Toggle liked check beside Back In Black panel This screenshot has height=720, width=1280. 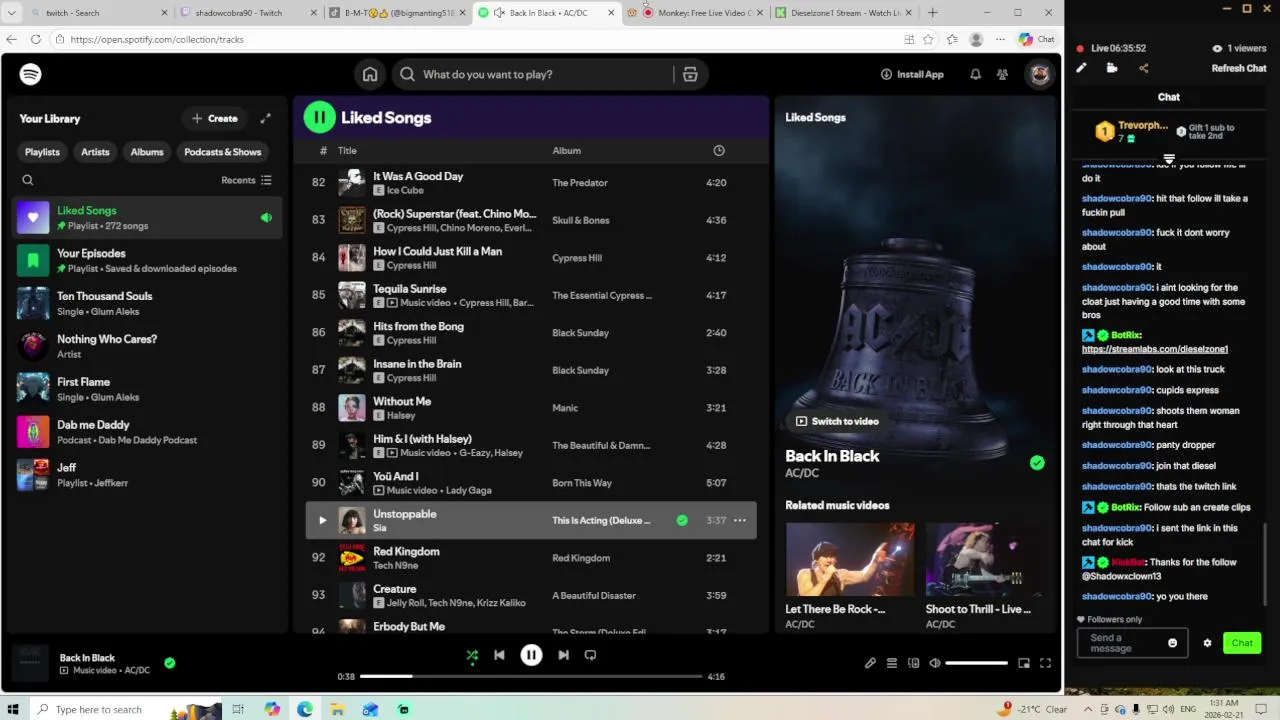click(x=1037, y=463)
